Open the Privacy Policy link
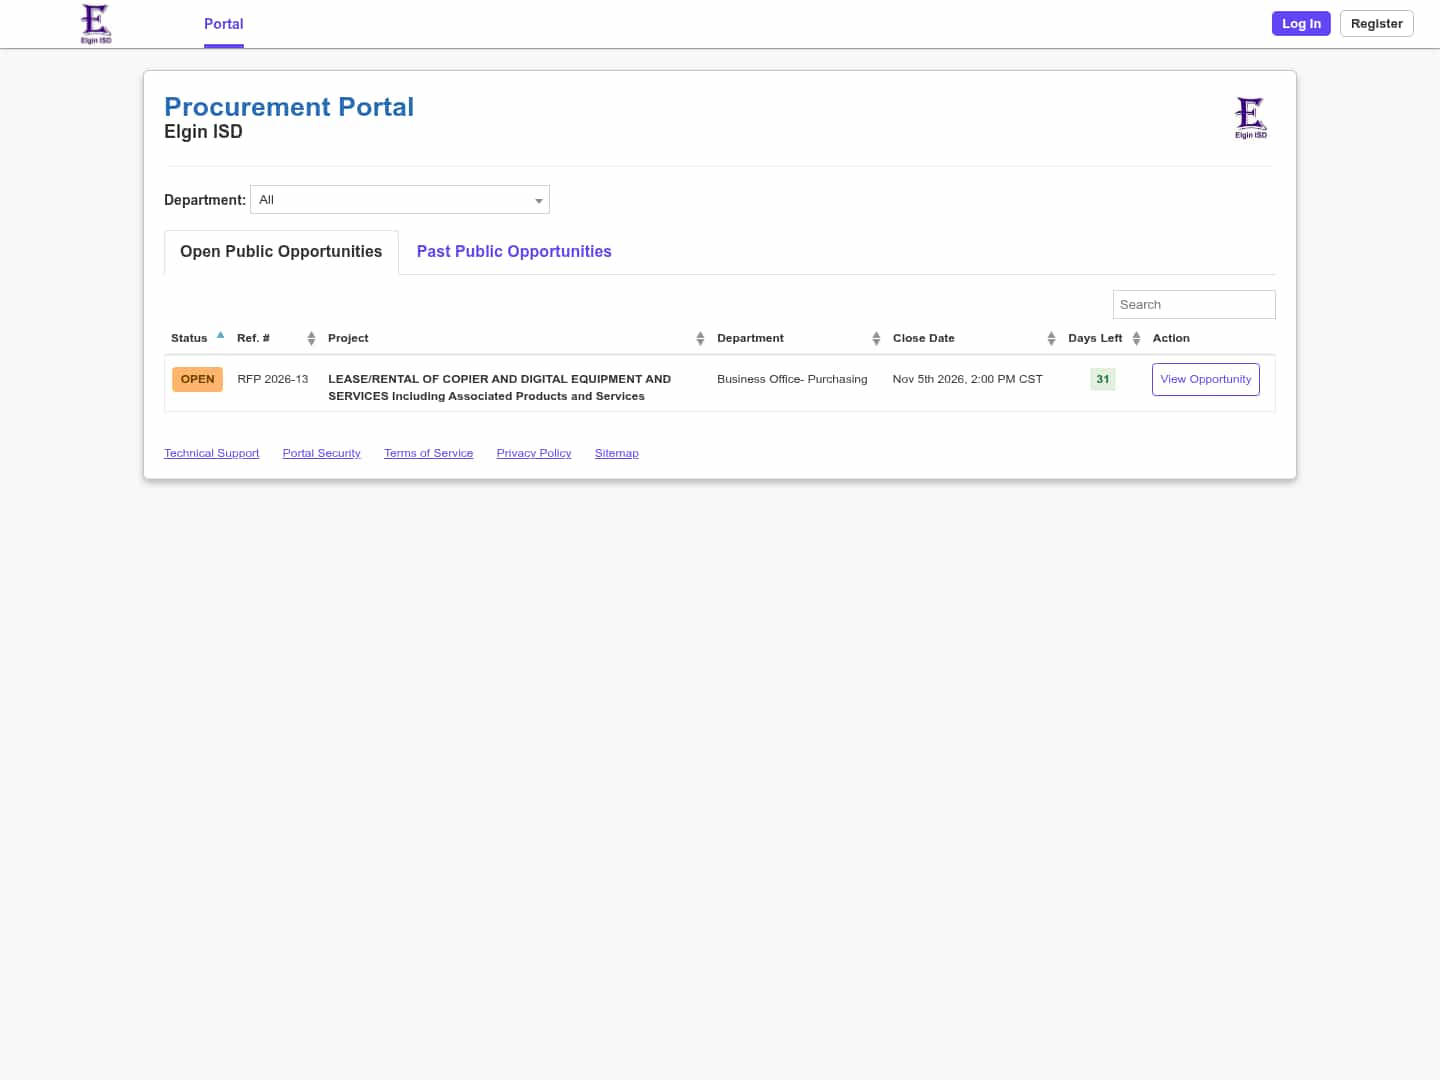 534,453
